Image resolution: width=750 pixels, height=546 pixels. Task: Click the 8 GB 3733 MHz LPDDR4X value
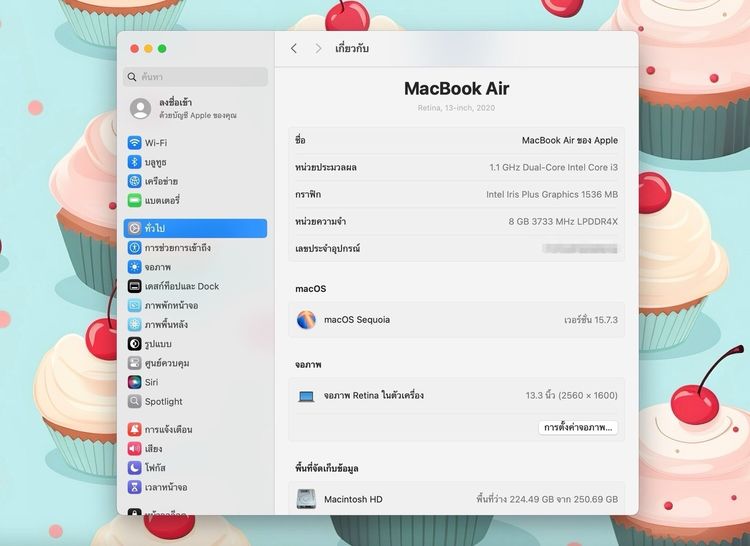[x=563, y=221]
